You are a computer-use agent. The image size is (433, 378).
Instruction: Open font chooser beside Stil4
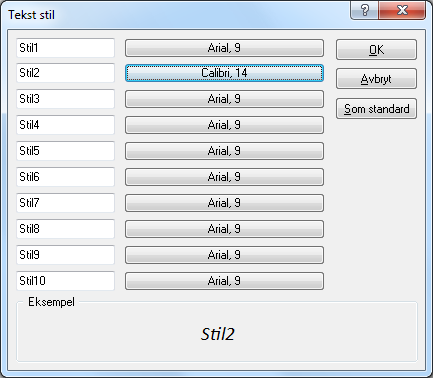click(224, 125)
